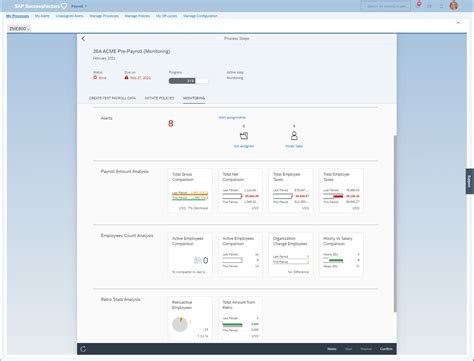Open the My Off-cycles tab
This screenshot has height=361, width=474.
click(167, 16)
